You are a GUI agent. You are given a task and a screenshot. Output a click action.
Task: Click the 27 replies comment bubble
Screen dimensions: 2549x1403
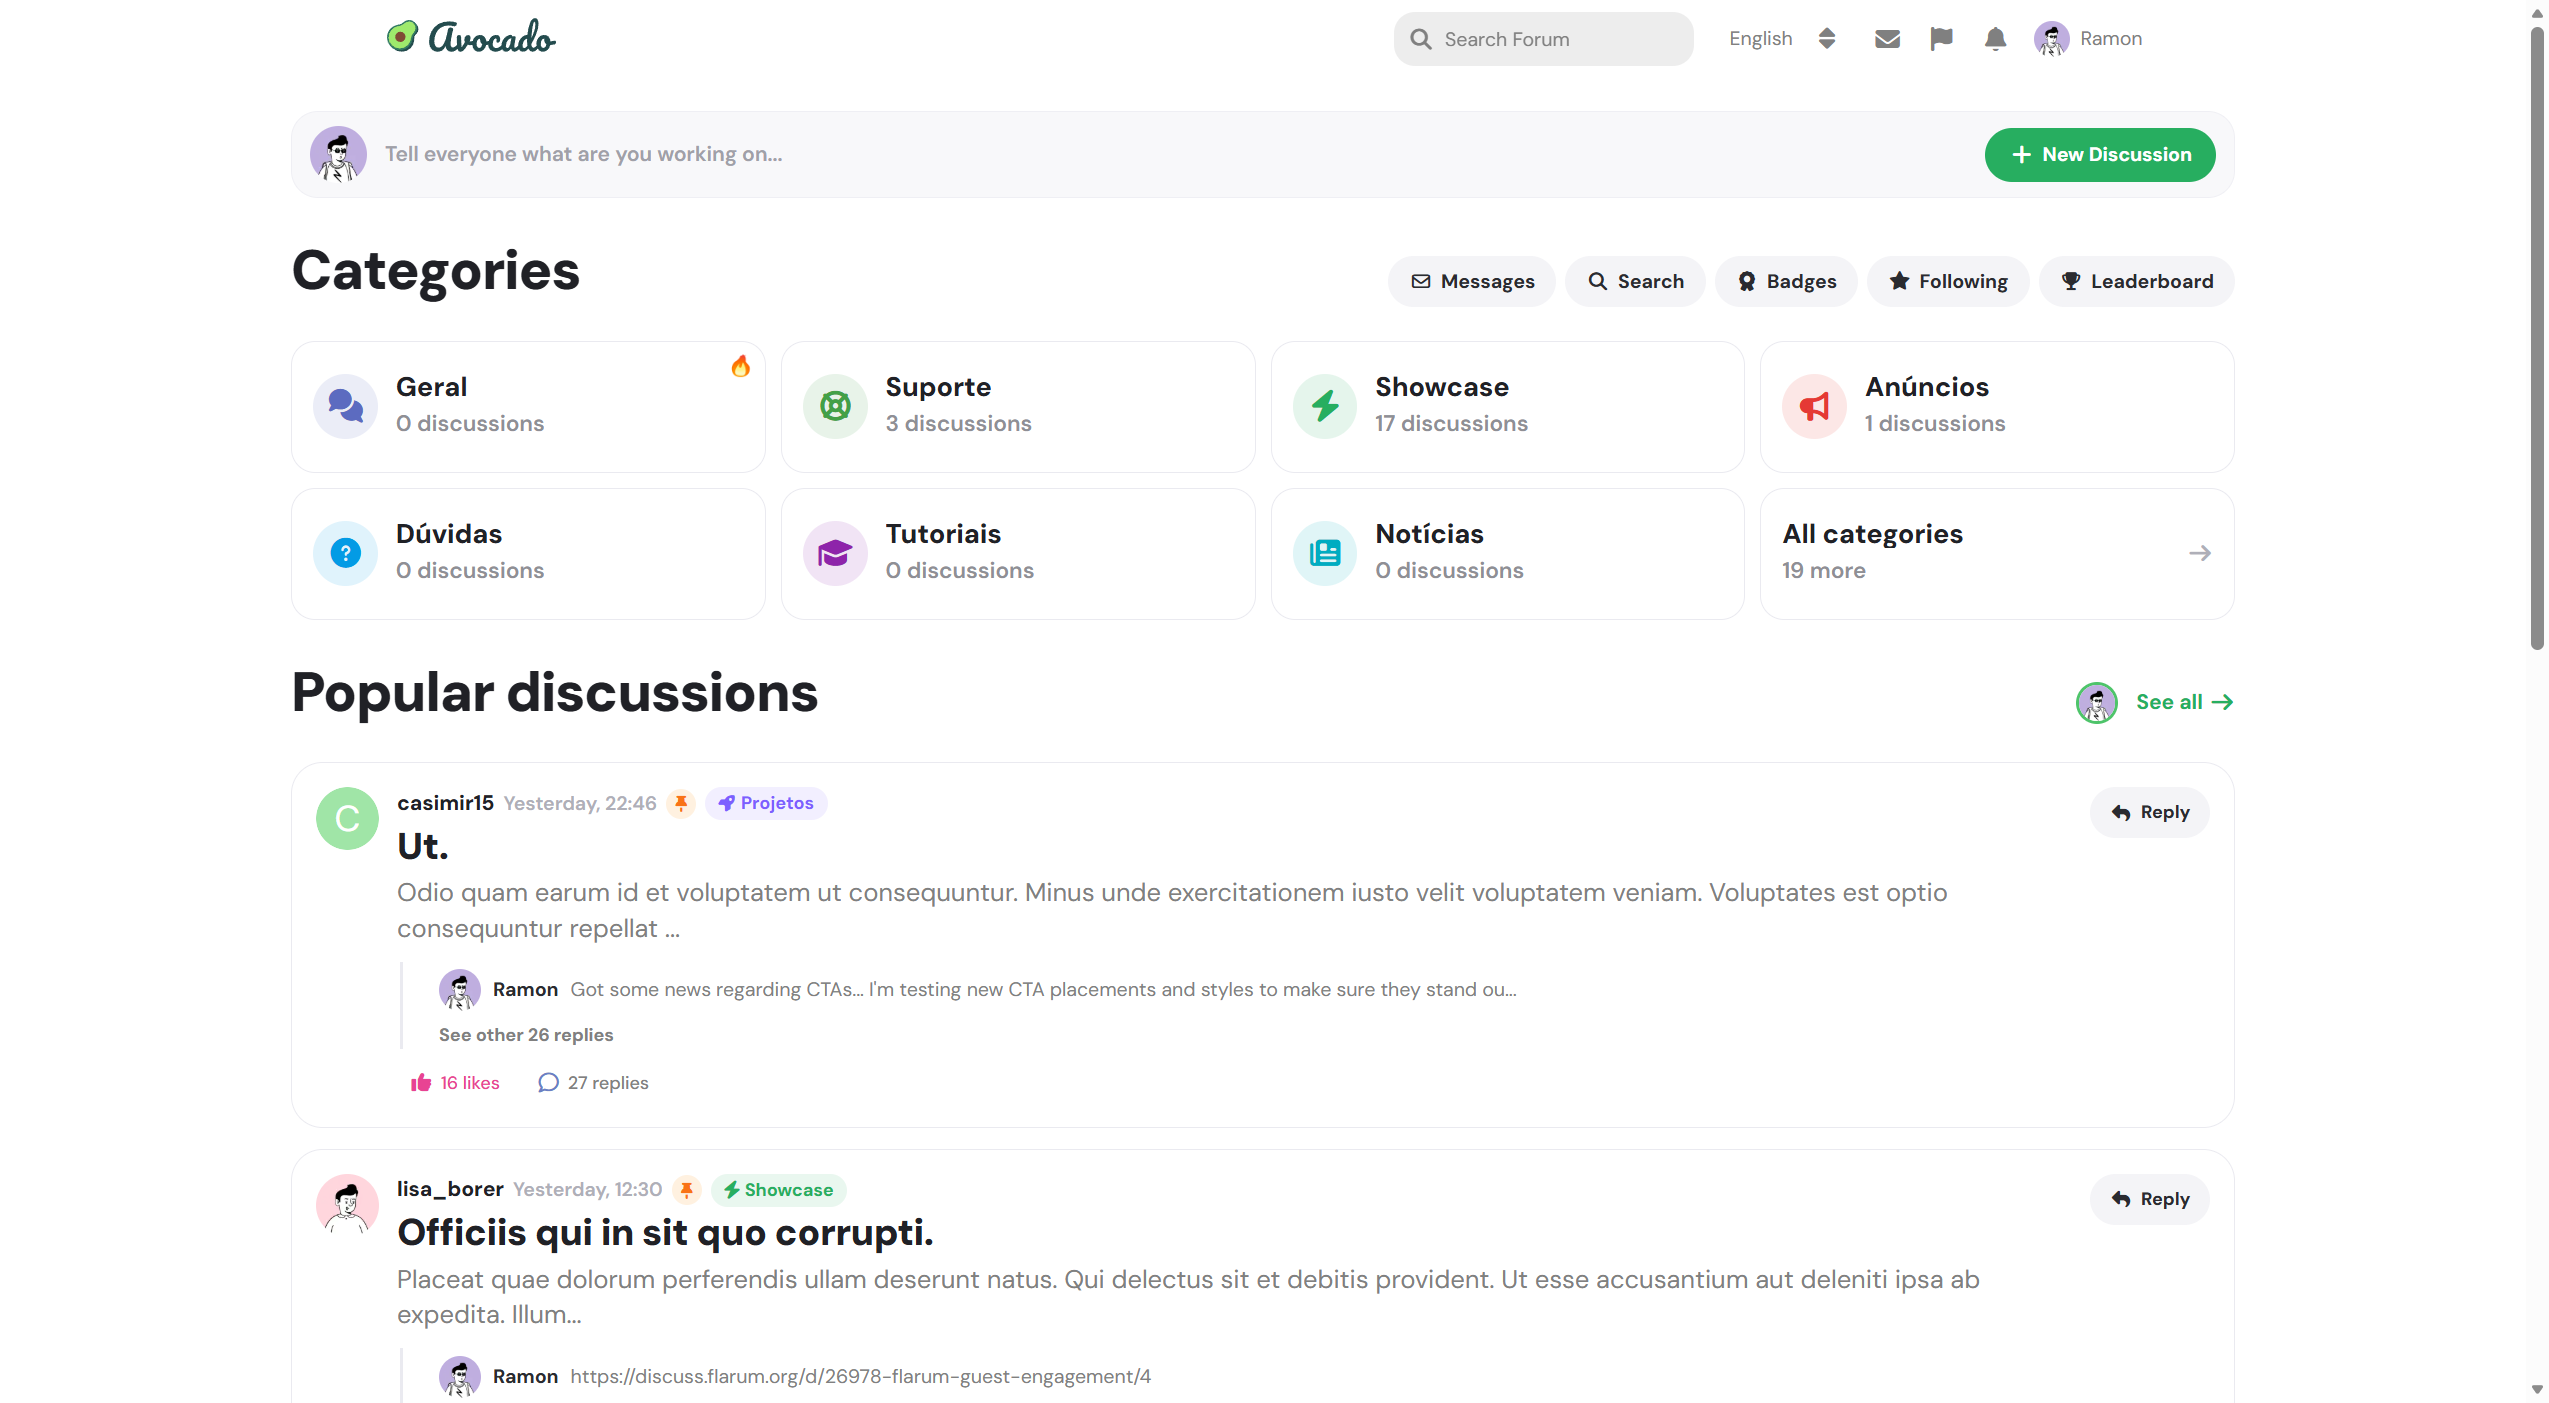548,1082
